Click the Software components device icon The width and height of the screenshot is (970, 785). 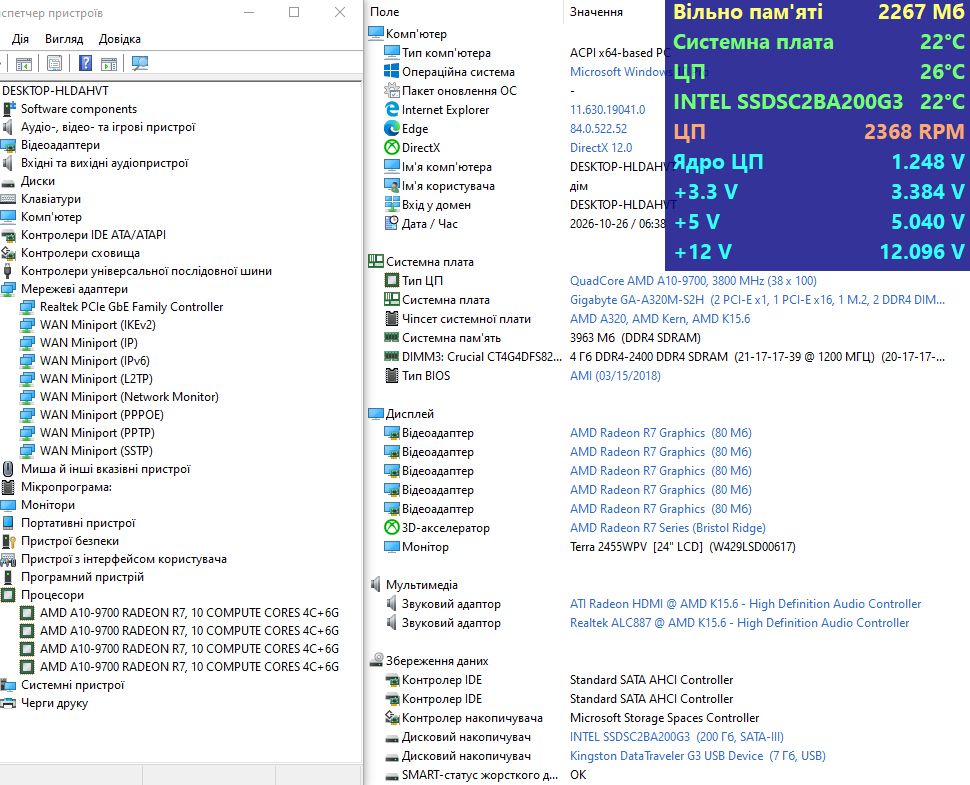(9, 109)
